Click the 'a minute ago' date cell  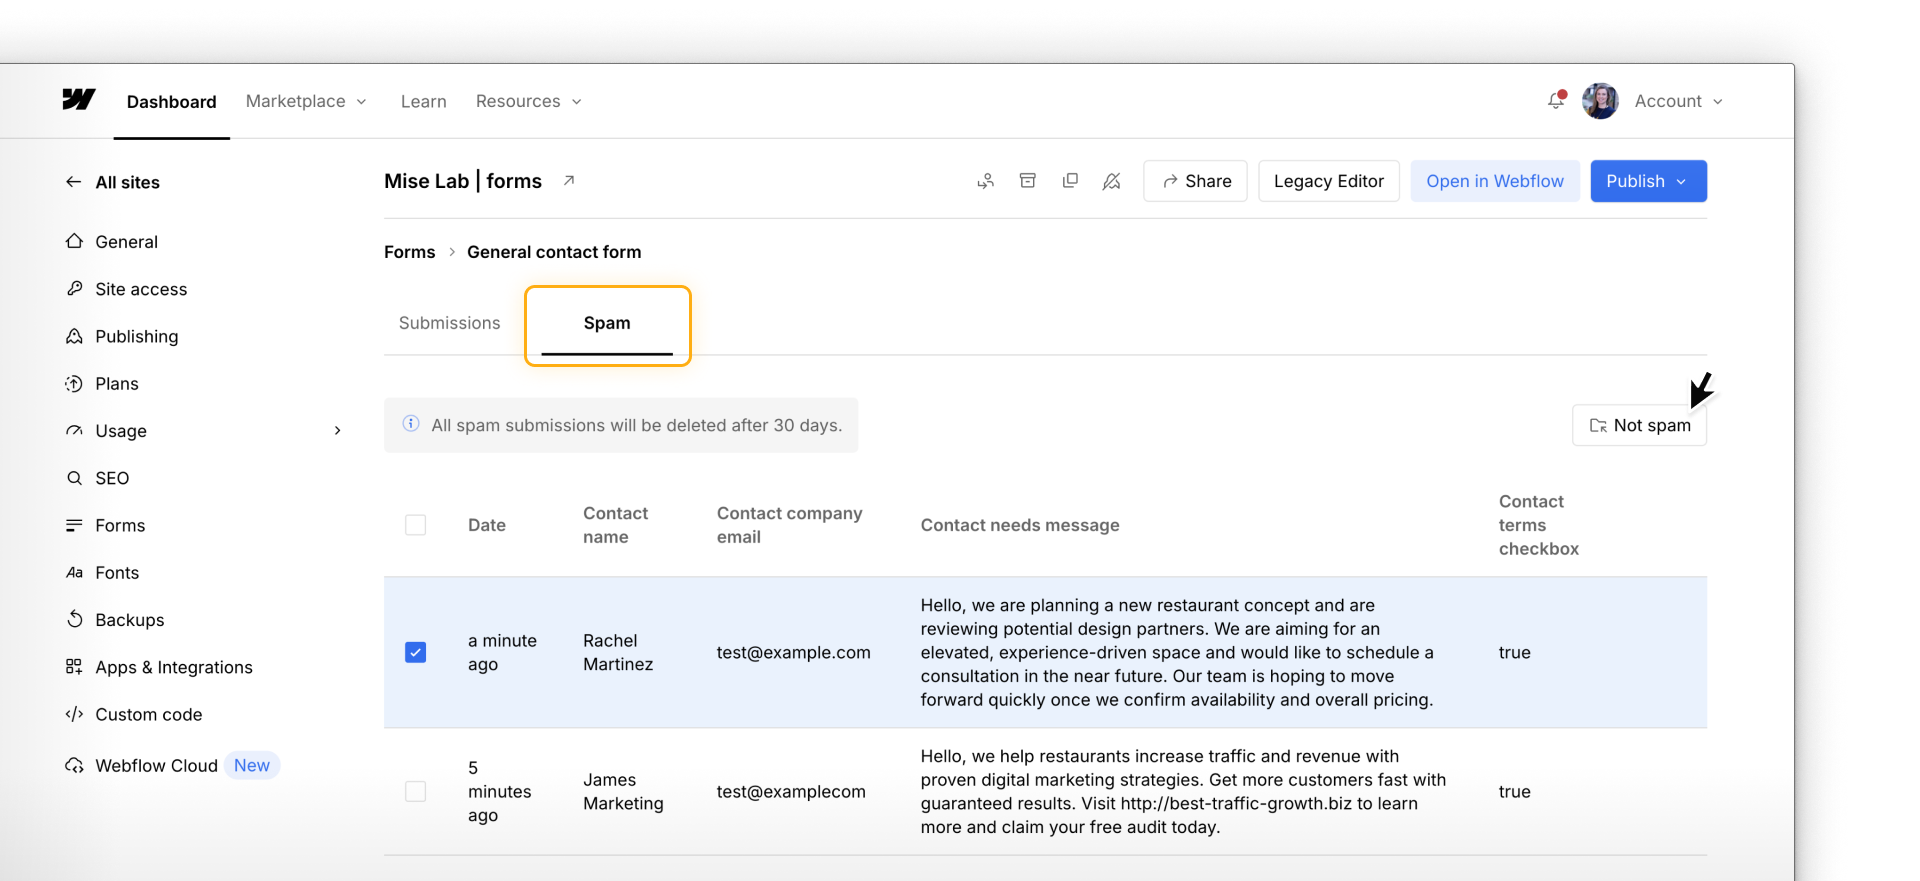click(502, 652)
